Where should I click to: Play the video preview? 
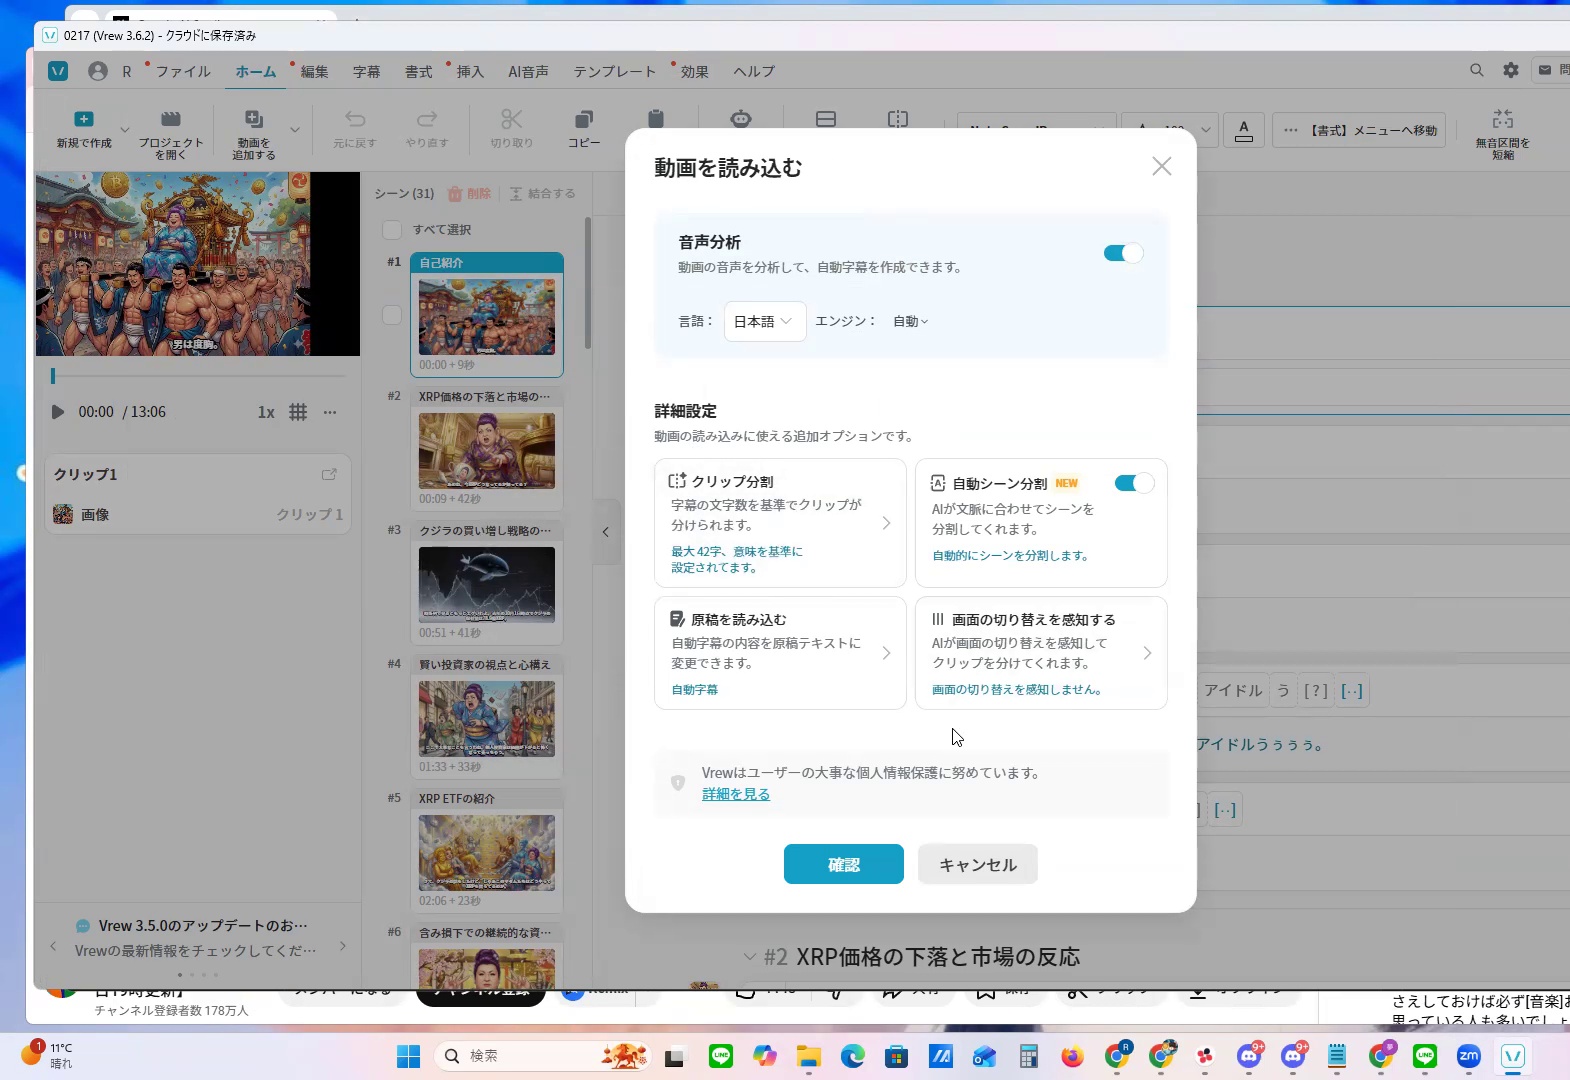[58, 412]
